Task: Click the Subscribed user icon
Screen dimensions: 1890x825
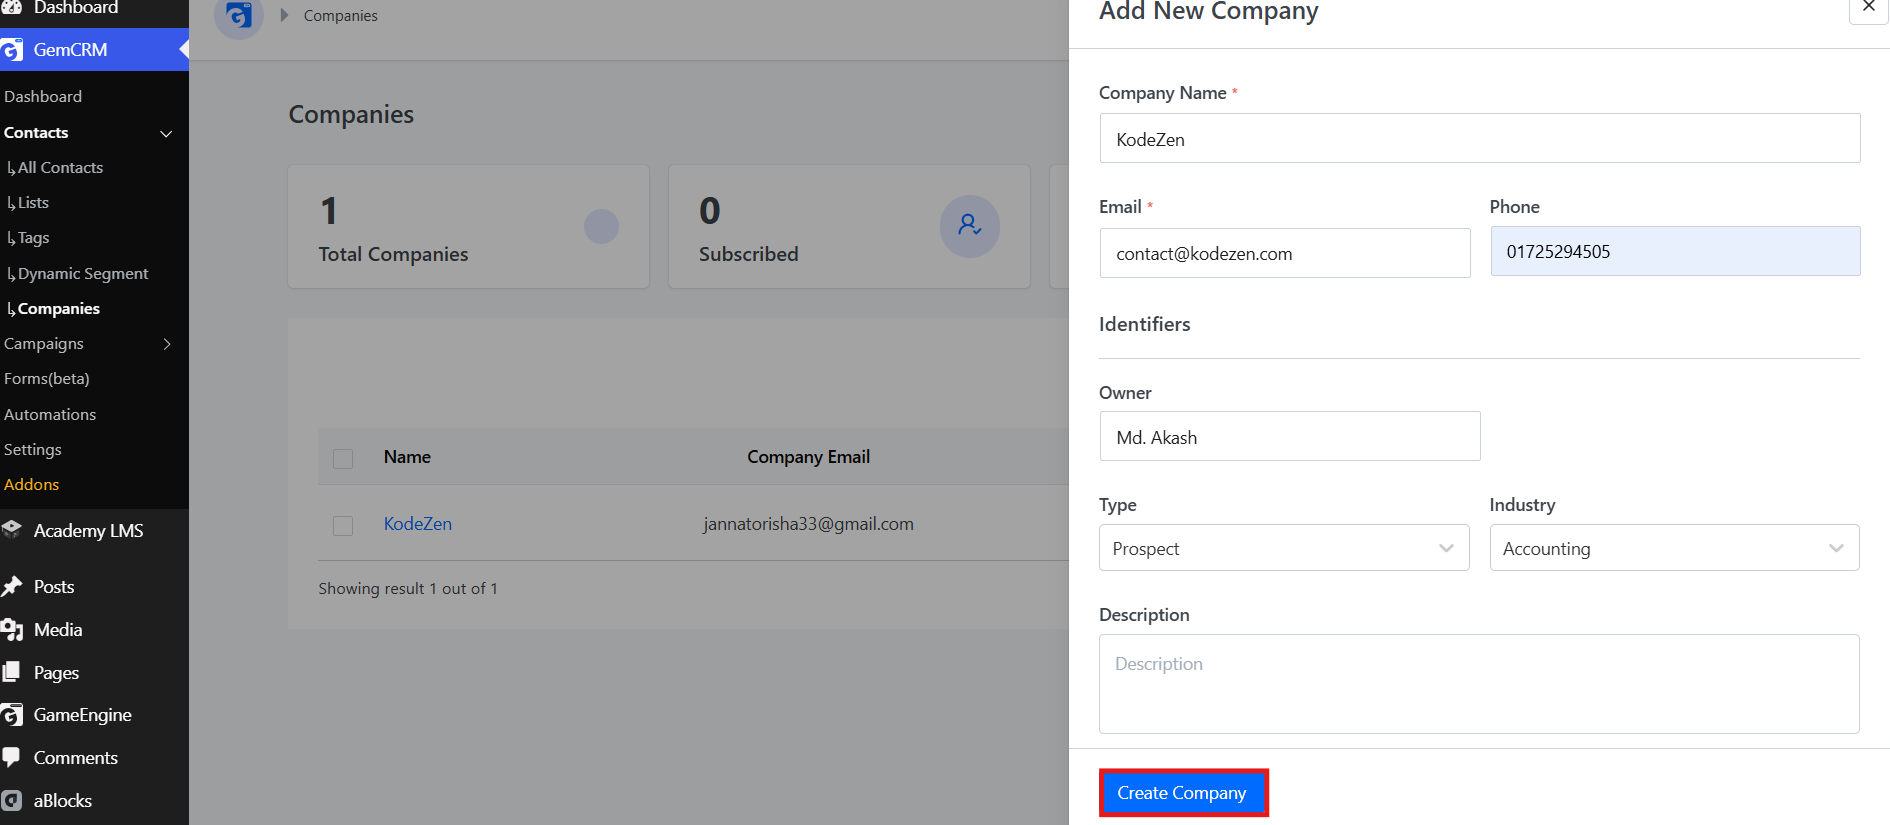Action: click(x=969, y=226)
